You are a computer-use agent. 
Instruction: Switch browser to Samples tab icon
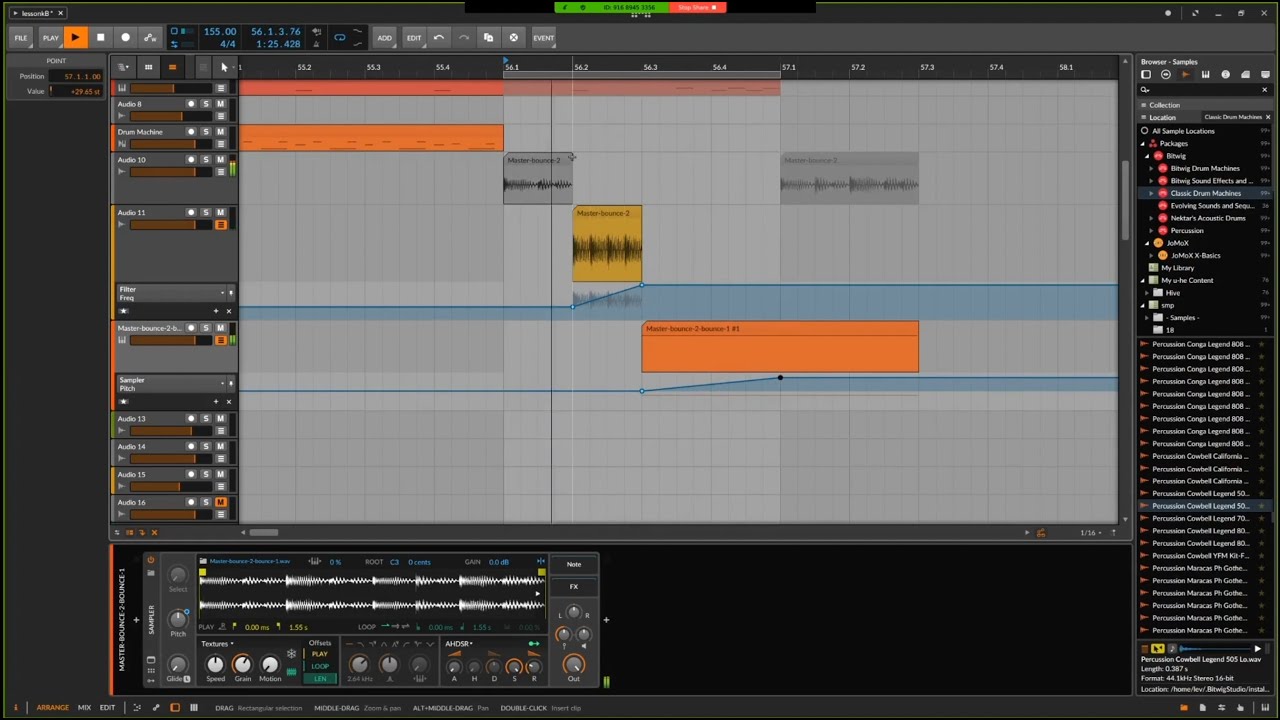pyautogui.click(x=1186, y=75)
